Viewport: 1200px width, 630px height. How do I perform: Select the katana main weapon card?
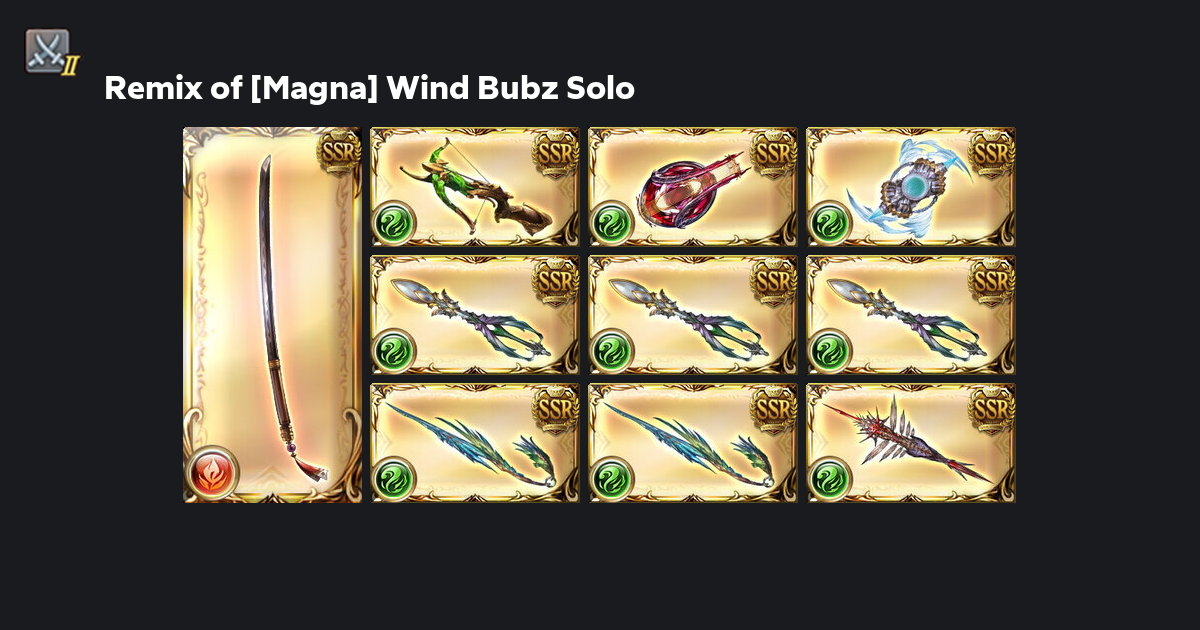coord(272,314)
